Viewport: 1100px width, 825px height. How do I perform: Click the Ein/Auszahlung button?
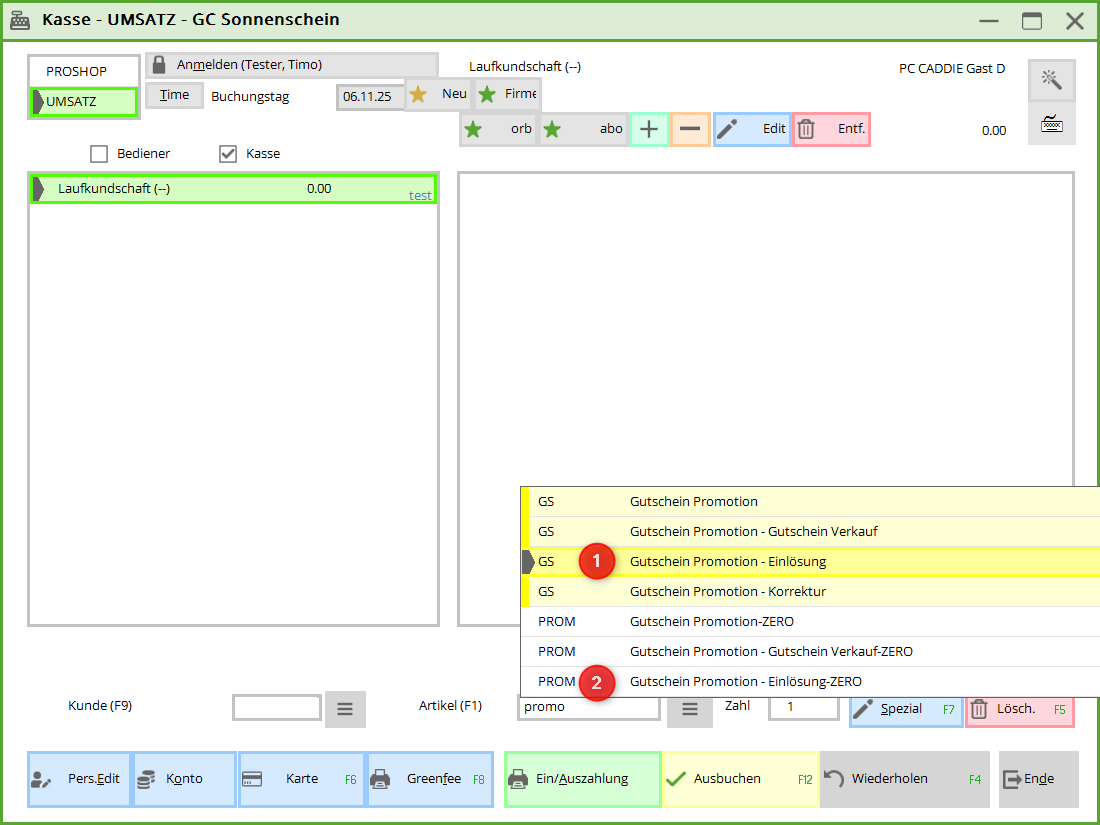582,779
